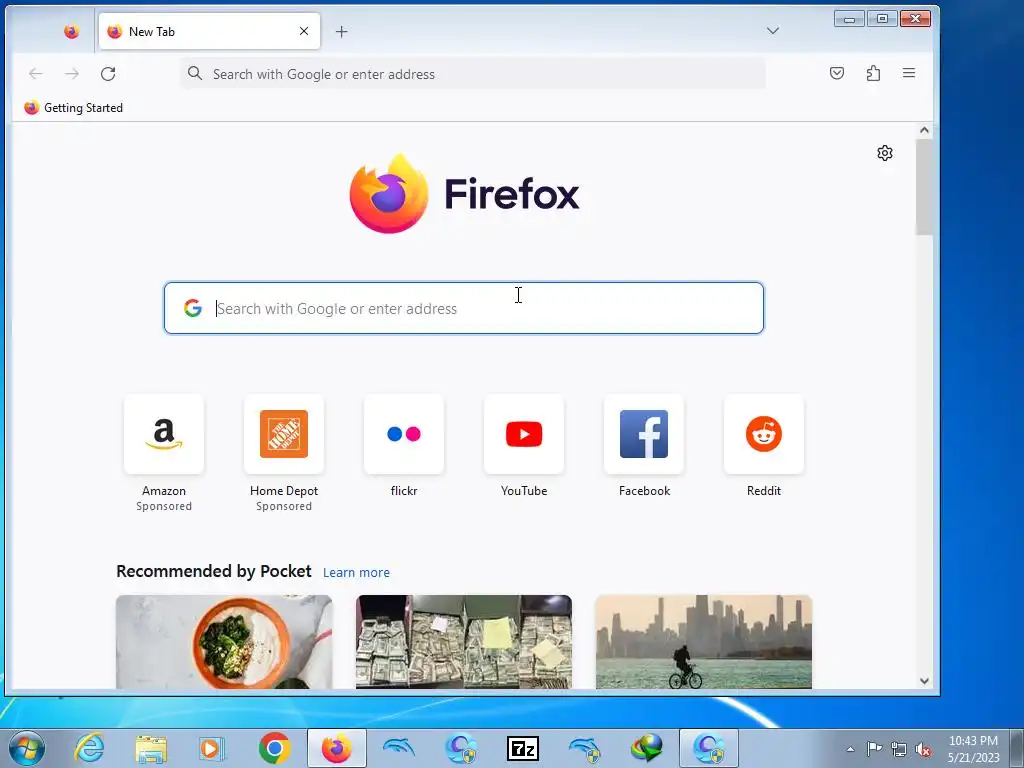
Task: Click the page scrollbar up arrow
Action: [x=924, y=130]
